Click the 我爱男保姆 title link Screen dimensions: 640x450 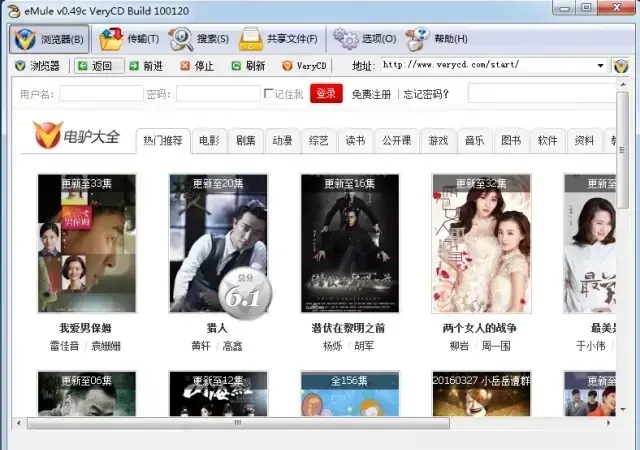click(x=85, y=328)
